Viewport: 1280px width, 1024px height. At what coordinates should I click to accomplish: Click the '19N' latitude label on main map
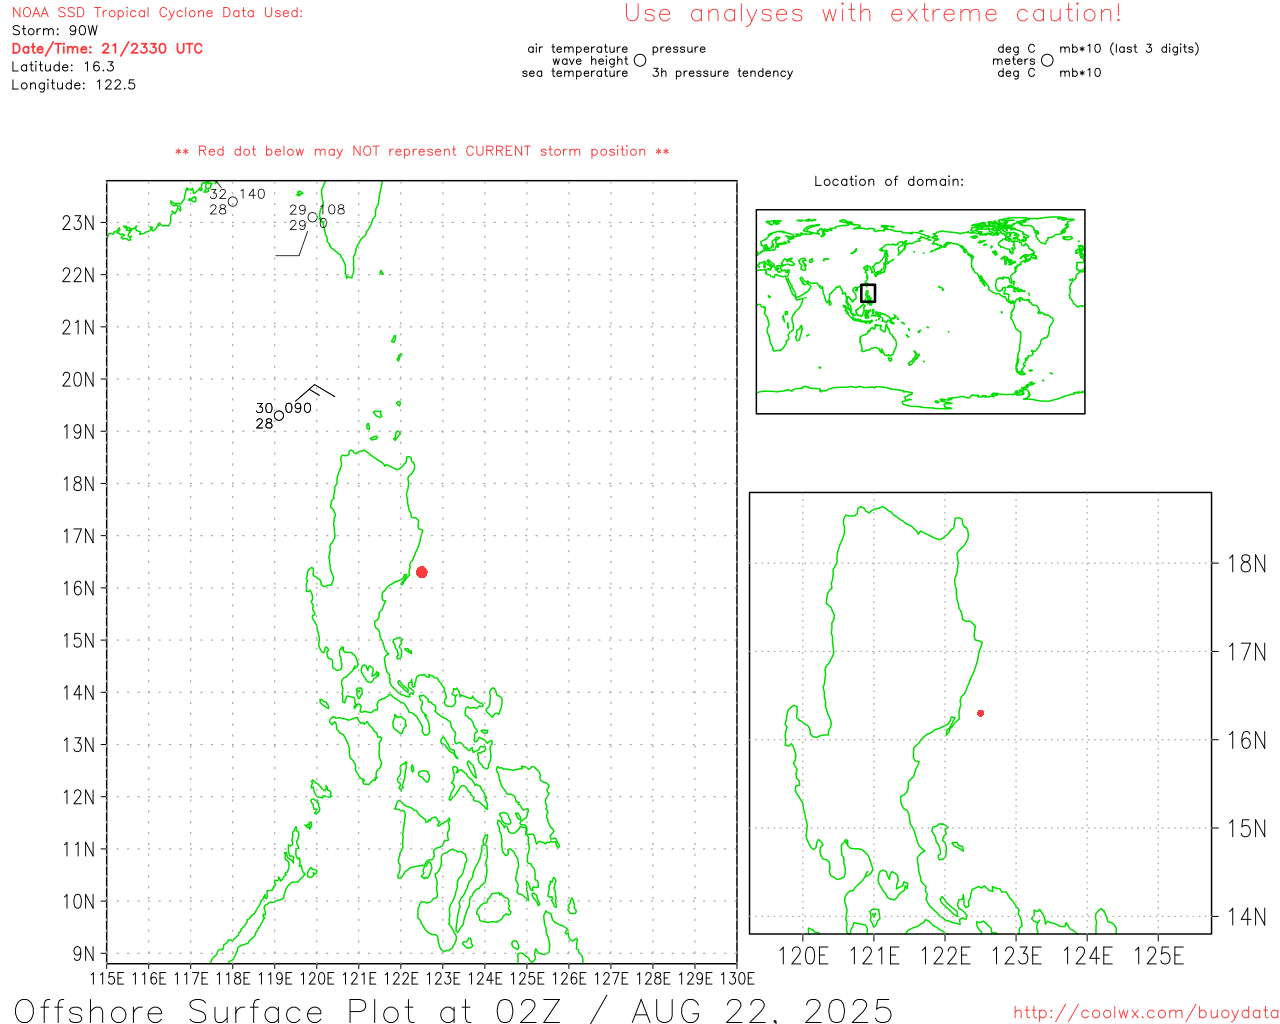(79, 432)
